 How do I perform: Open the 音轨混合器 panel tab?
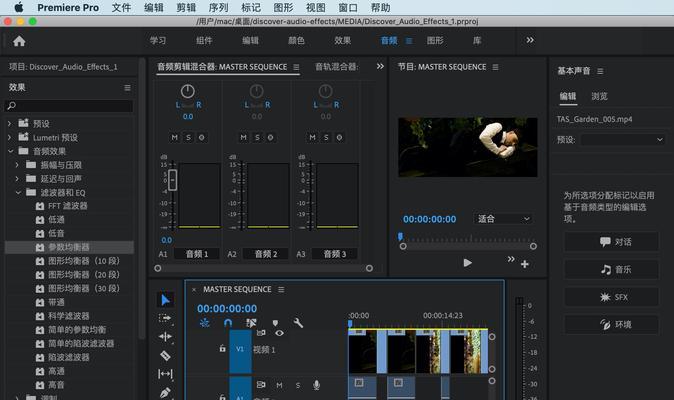click(x=337, y=67)
